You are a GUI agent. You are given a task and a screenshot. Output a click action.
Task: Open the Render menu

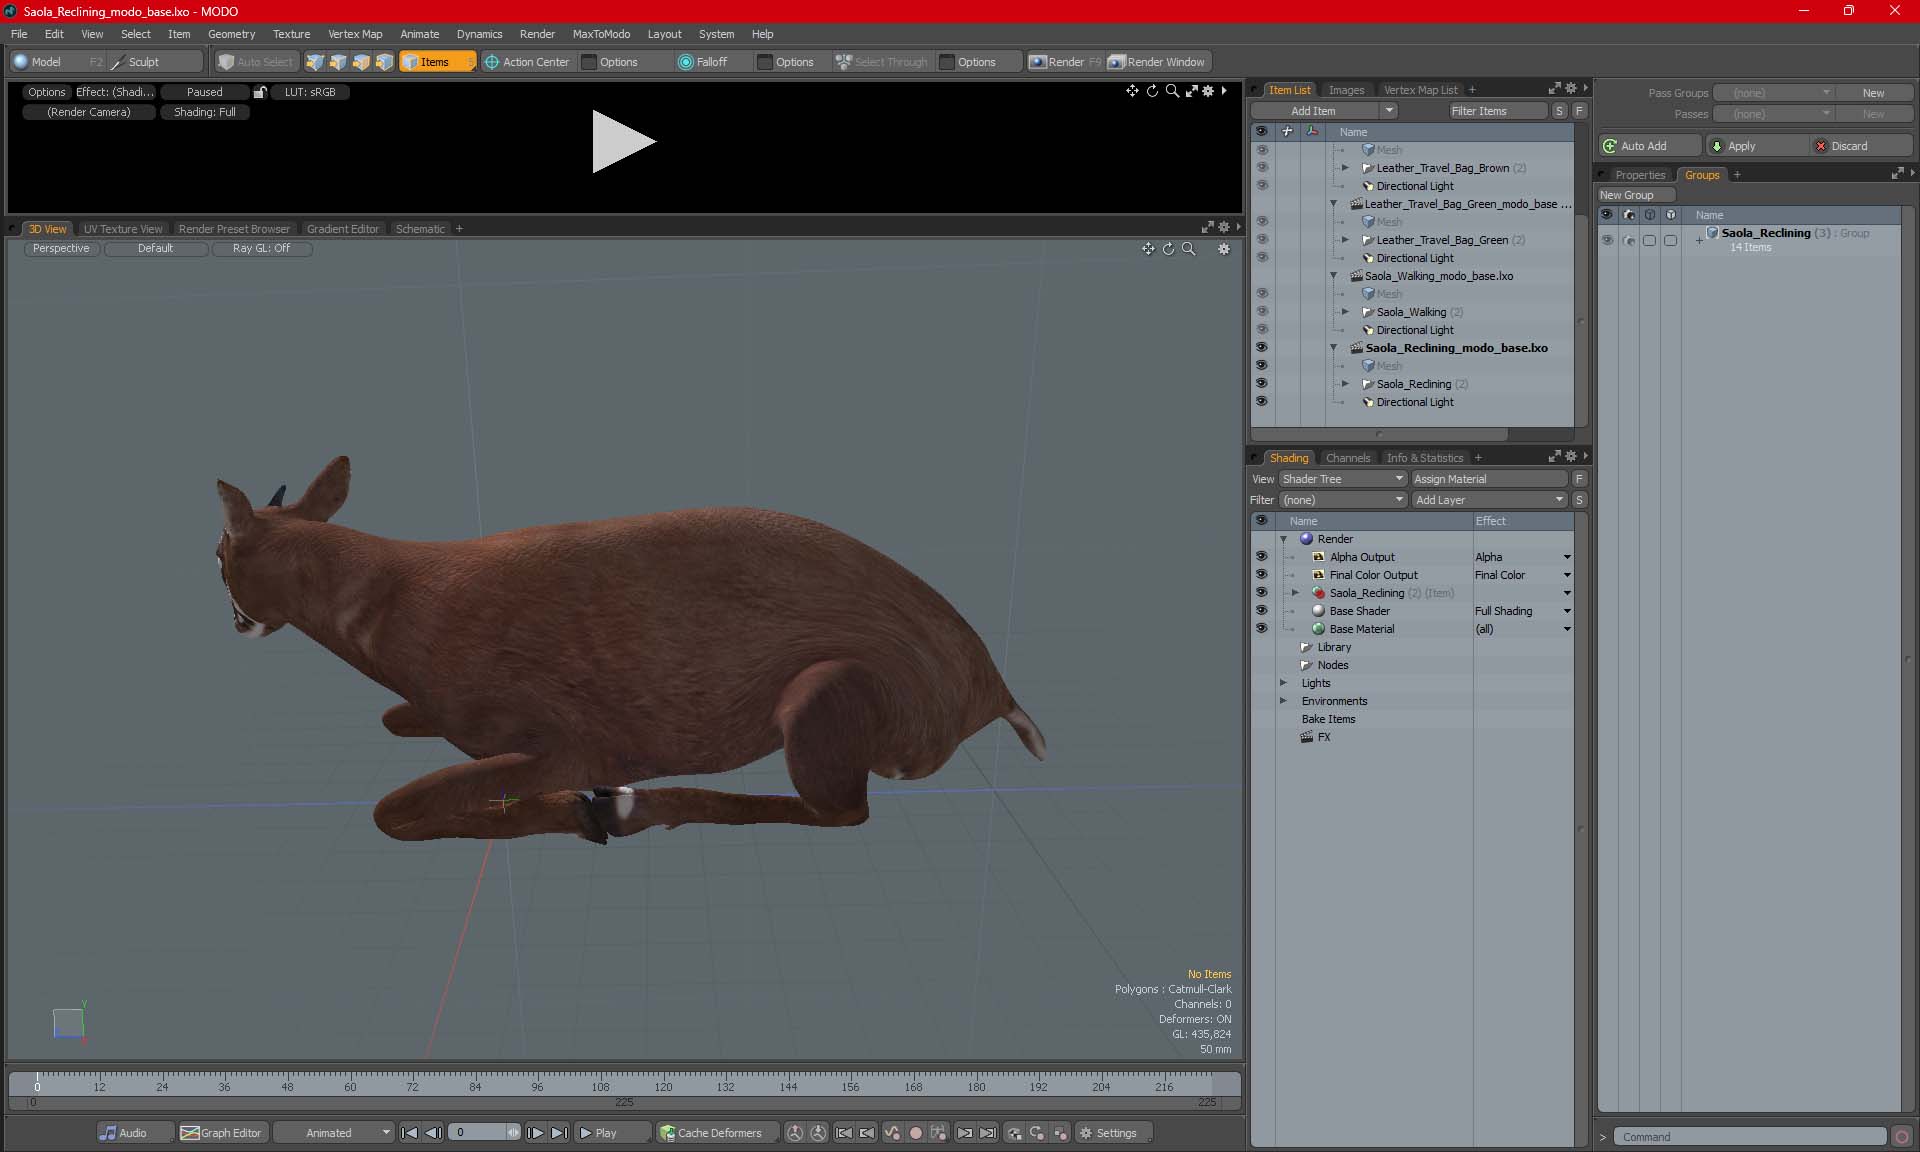pos(537,34)
